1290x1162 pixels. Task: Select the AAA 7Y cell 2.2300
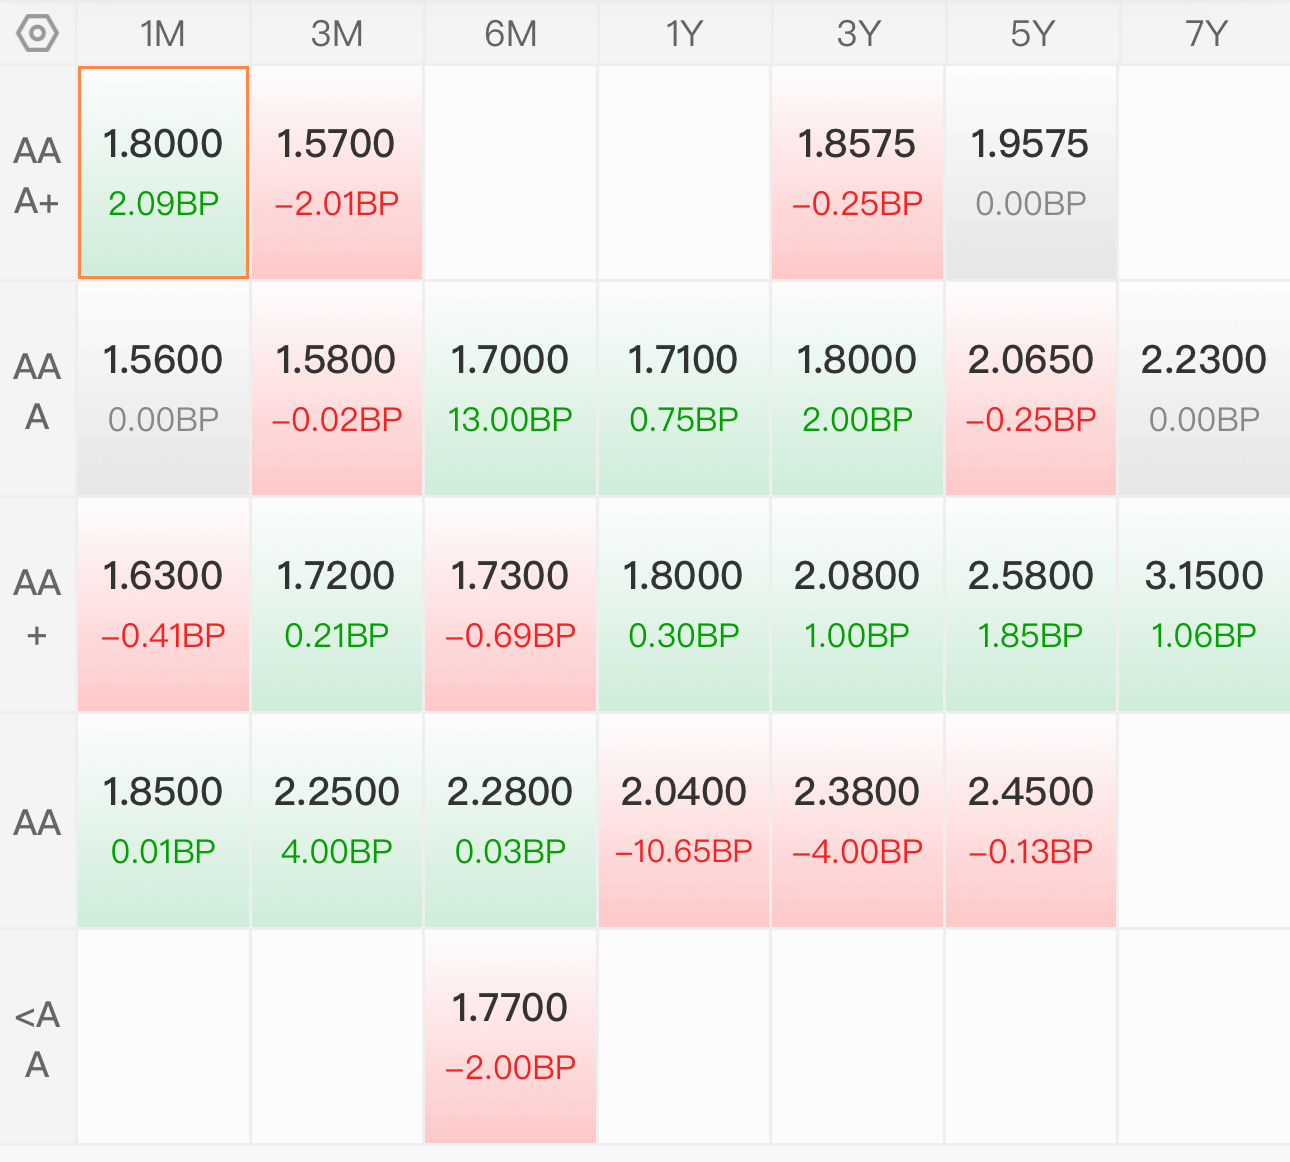(x=1204, y=388)
